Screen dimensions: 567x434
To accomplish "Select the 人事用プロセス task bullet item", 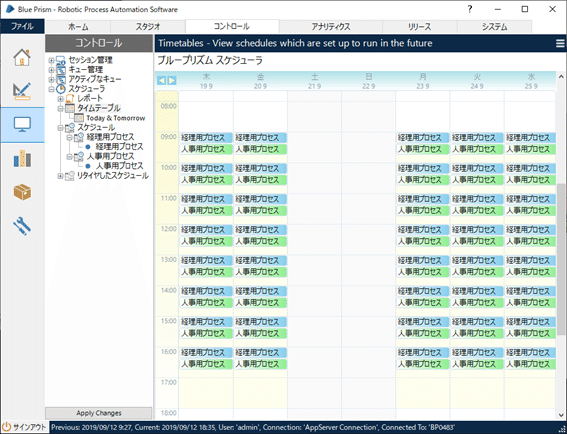I will pos(119,166).
